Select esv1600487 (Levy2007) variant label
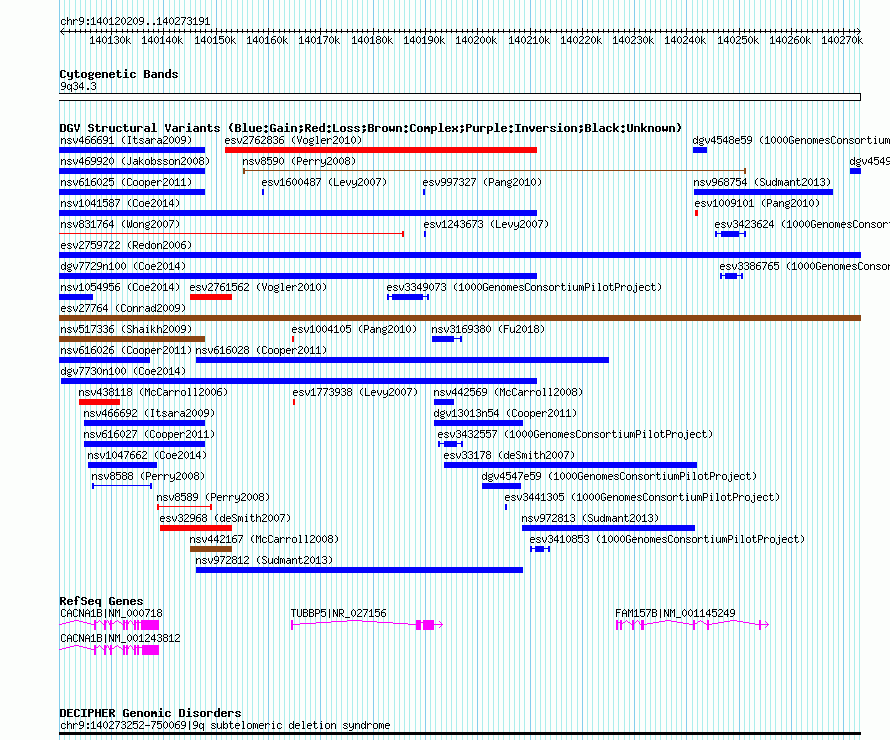The image size is (890, 740). pyautogui.click(x=324, y=182)
